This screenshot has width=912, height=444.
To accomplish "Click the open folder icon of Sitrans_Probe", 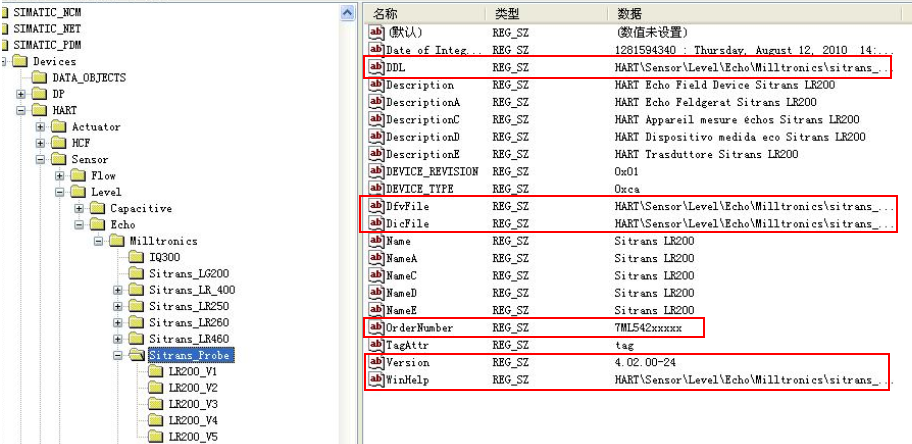I will (x=136, y=354).
